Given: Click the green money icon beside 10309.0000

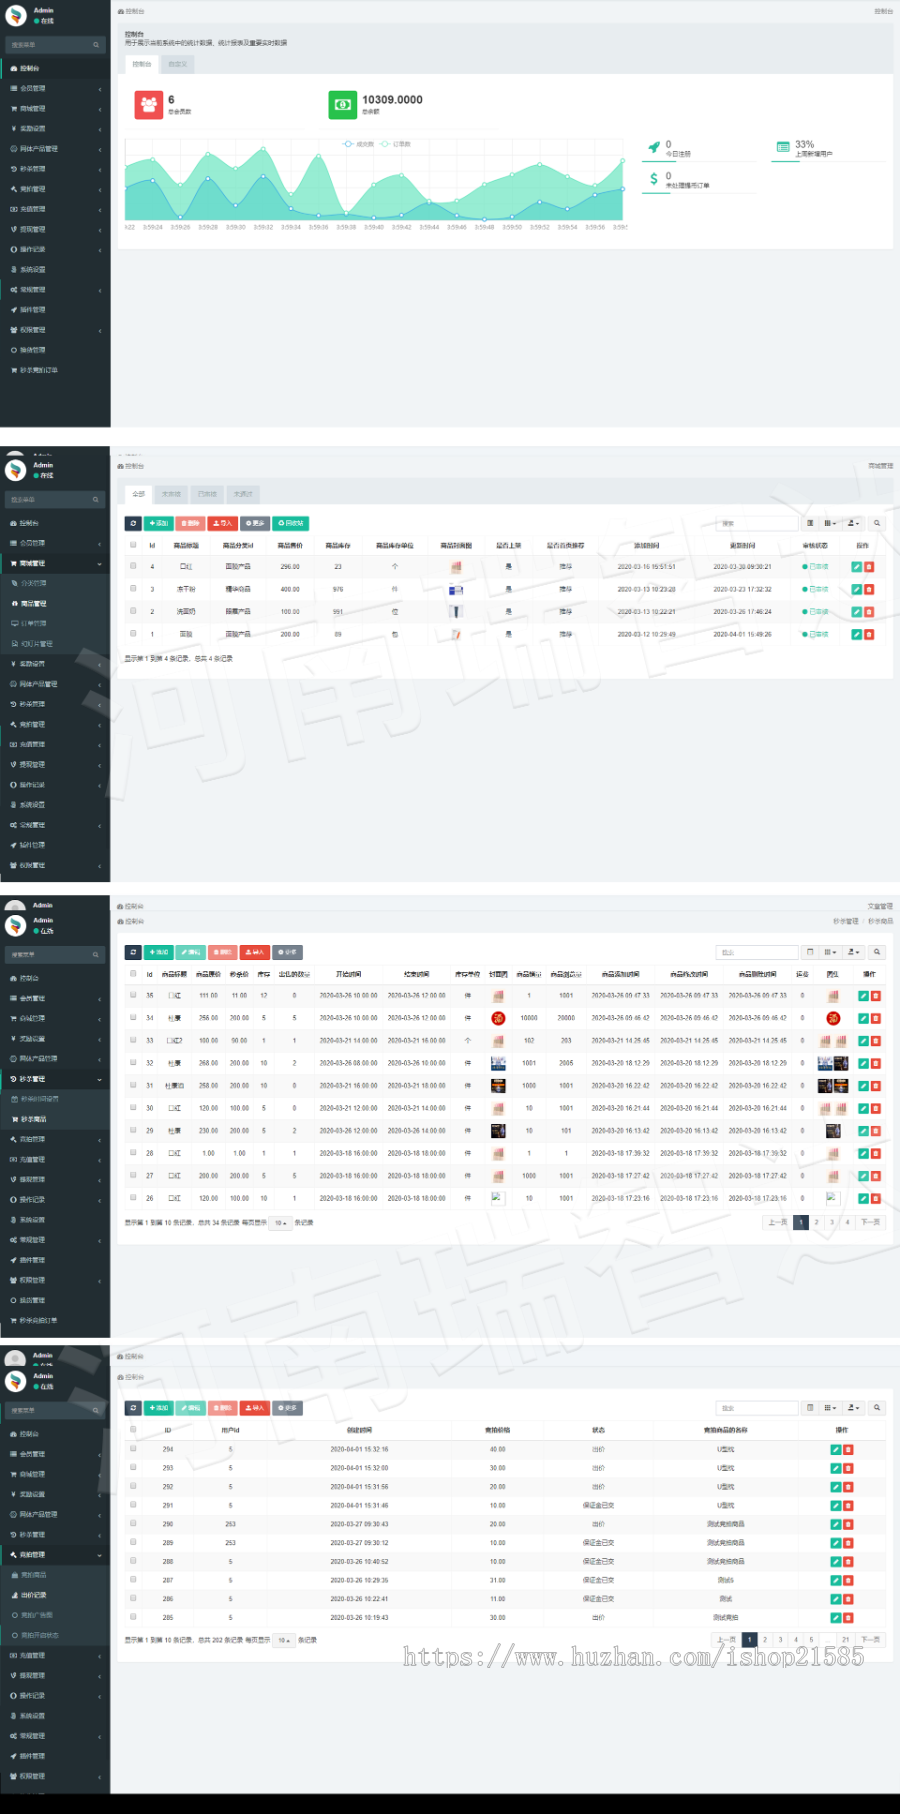Looking at the screenshot, I should pos(343,104).
